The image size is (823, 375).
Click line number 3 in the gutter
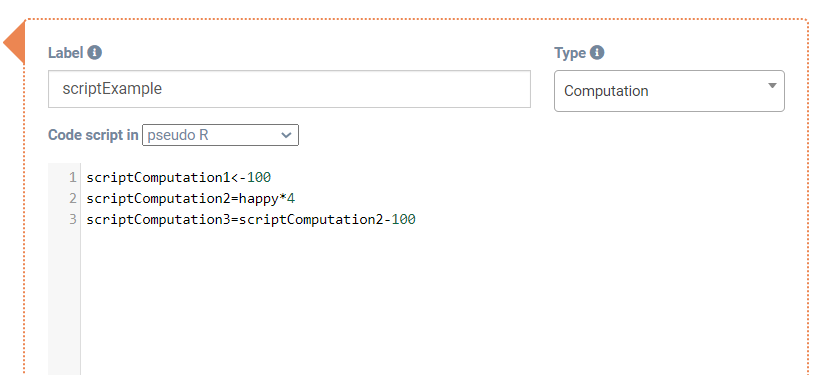pos(72,219)
